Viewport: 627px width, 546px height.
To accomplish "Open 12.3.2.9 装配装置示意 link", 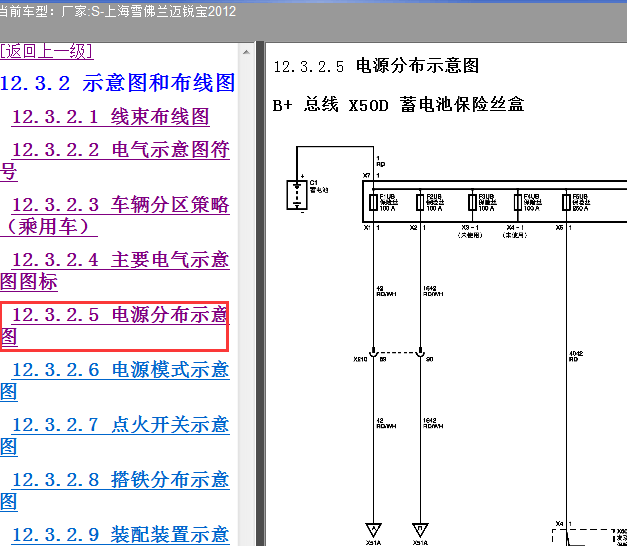I will point(120,535).
